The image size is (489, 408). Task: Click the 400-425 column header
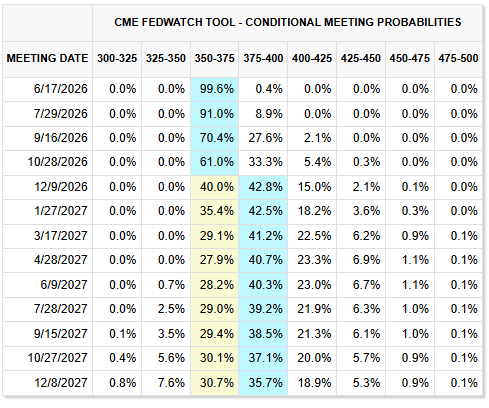point(312,58)
